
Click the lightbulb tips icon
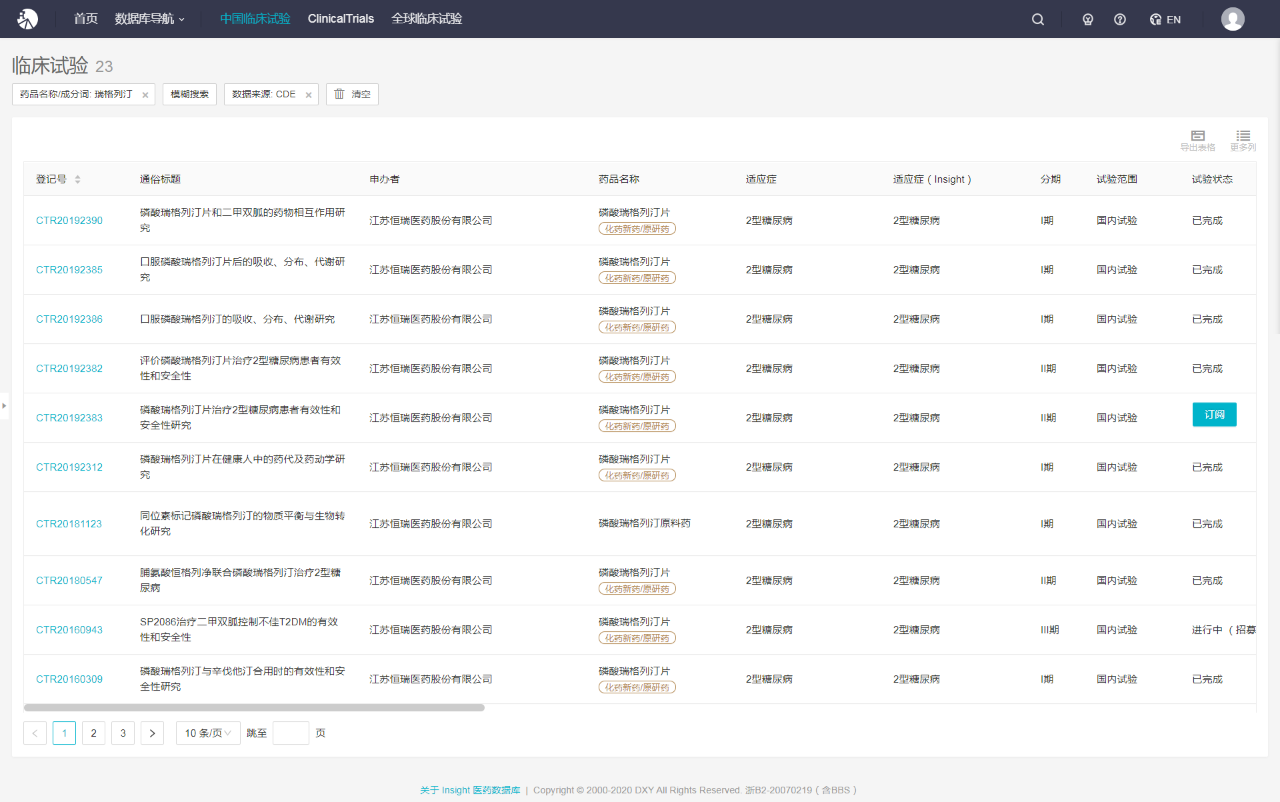tap(1088, 19)
